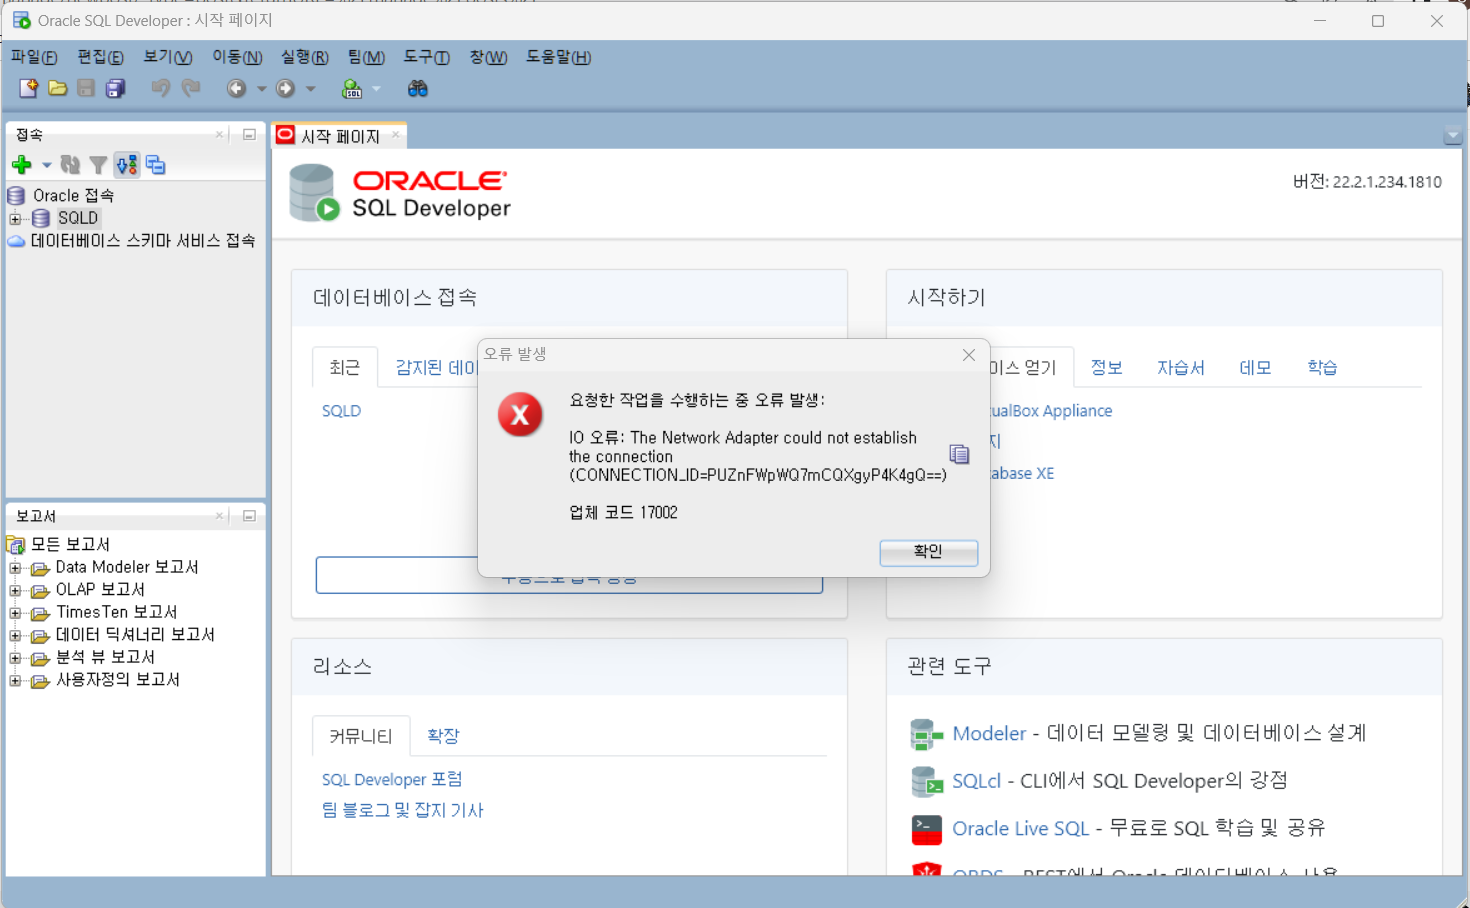Minimize the 접속 panel
1470x908 pixels.
tap(249, 134)
